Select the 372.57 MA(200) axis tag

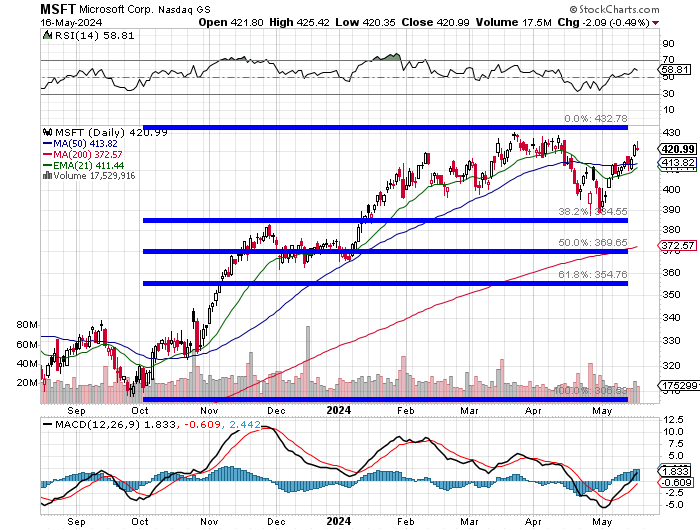677,246
